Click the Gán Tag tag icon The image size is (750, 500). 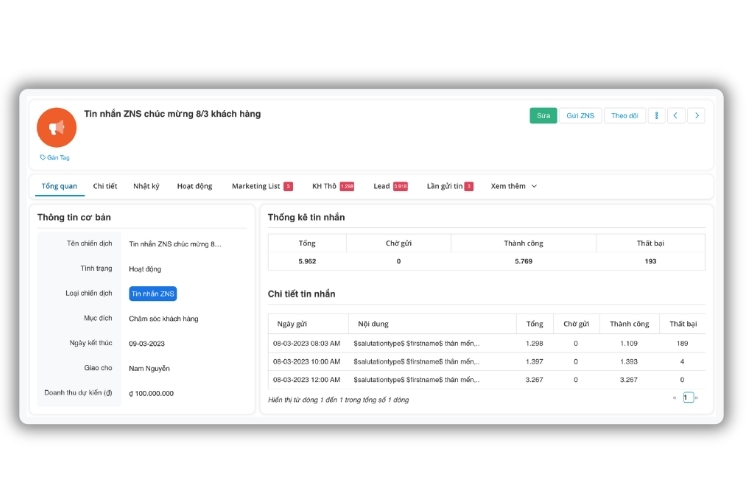coord(43,157)
